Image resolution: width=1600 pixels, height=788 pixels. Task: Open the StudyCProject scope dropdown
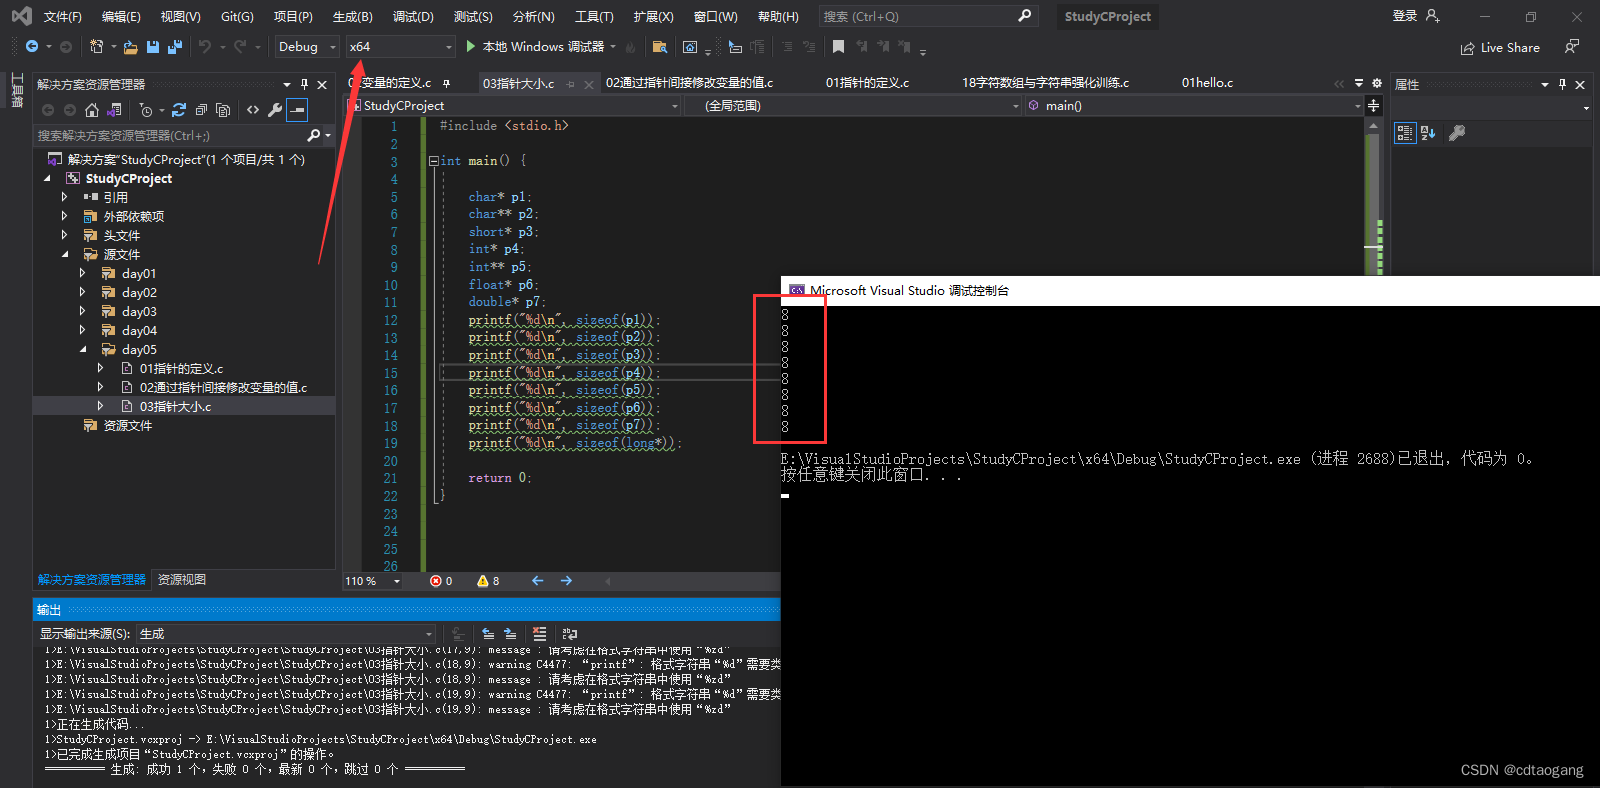click(x=513, y=106)
